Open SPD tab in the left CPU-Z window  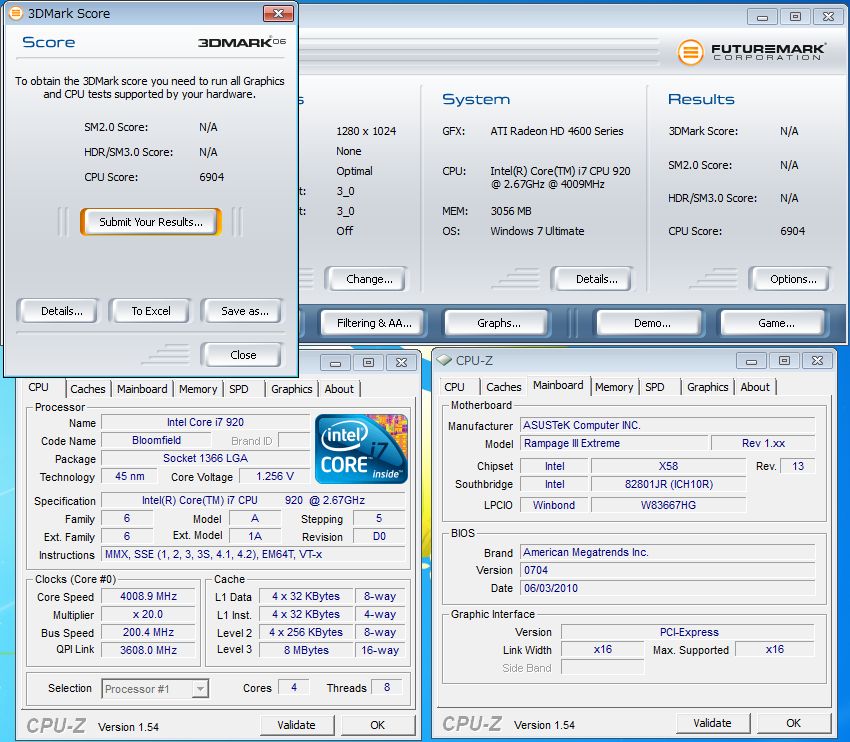click(239, 389)
